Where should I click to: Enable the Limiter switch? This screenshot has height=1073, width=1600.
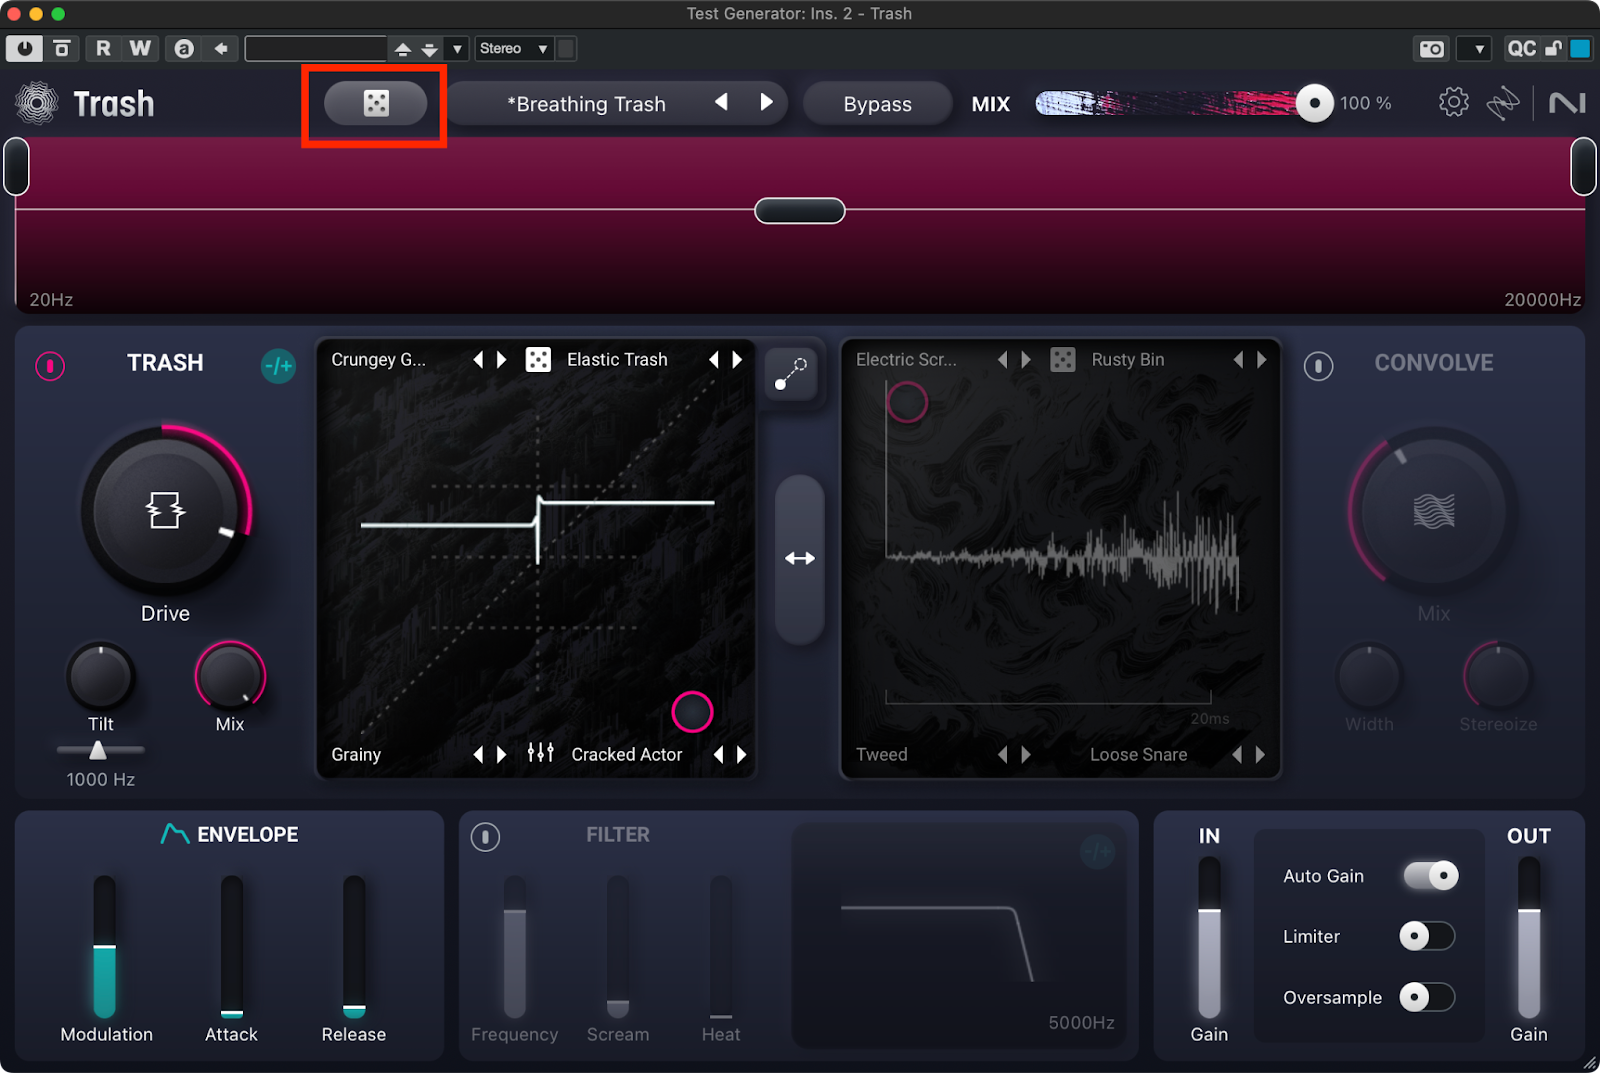point(1427,936)
